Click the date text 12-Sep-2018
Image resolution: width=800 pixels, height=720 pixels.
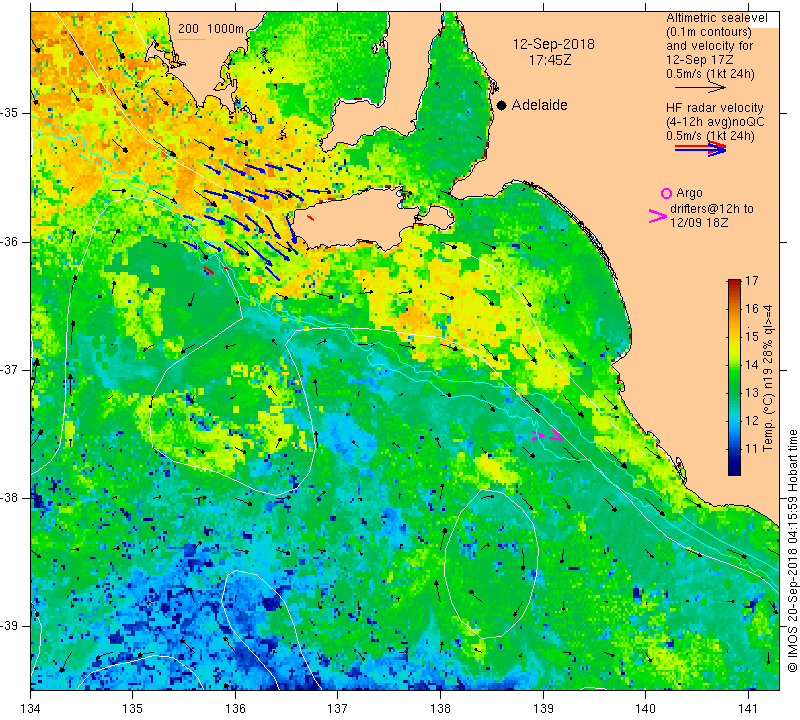(554, 44)
